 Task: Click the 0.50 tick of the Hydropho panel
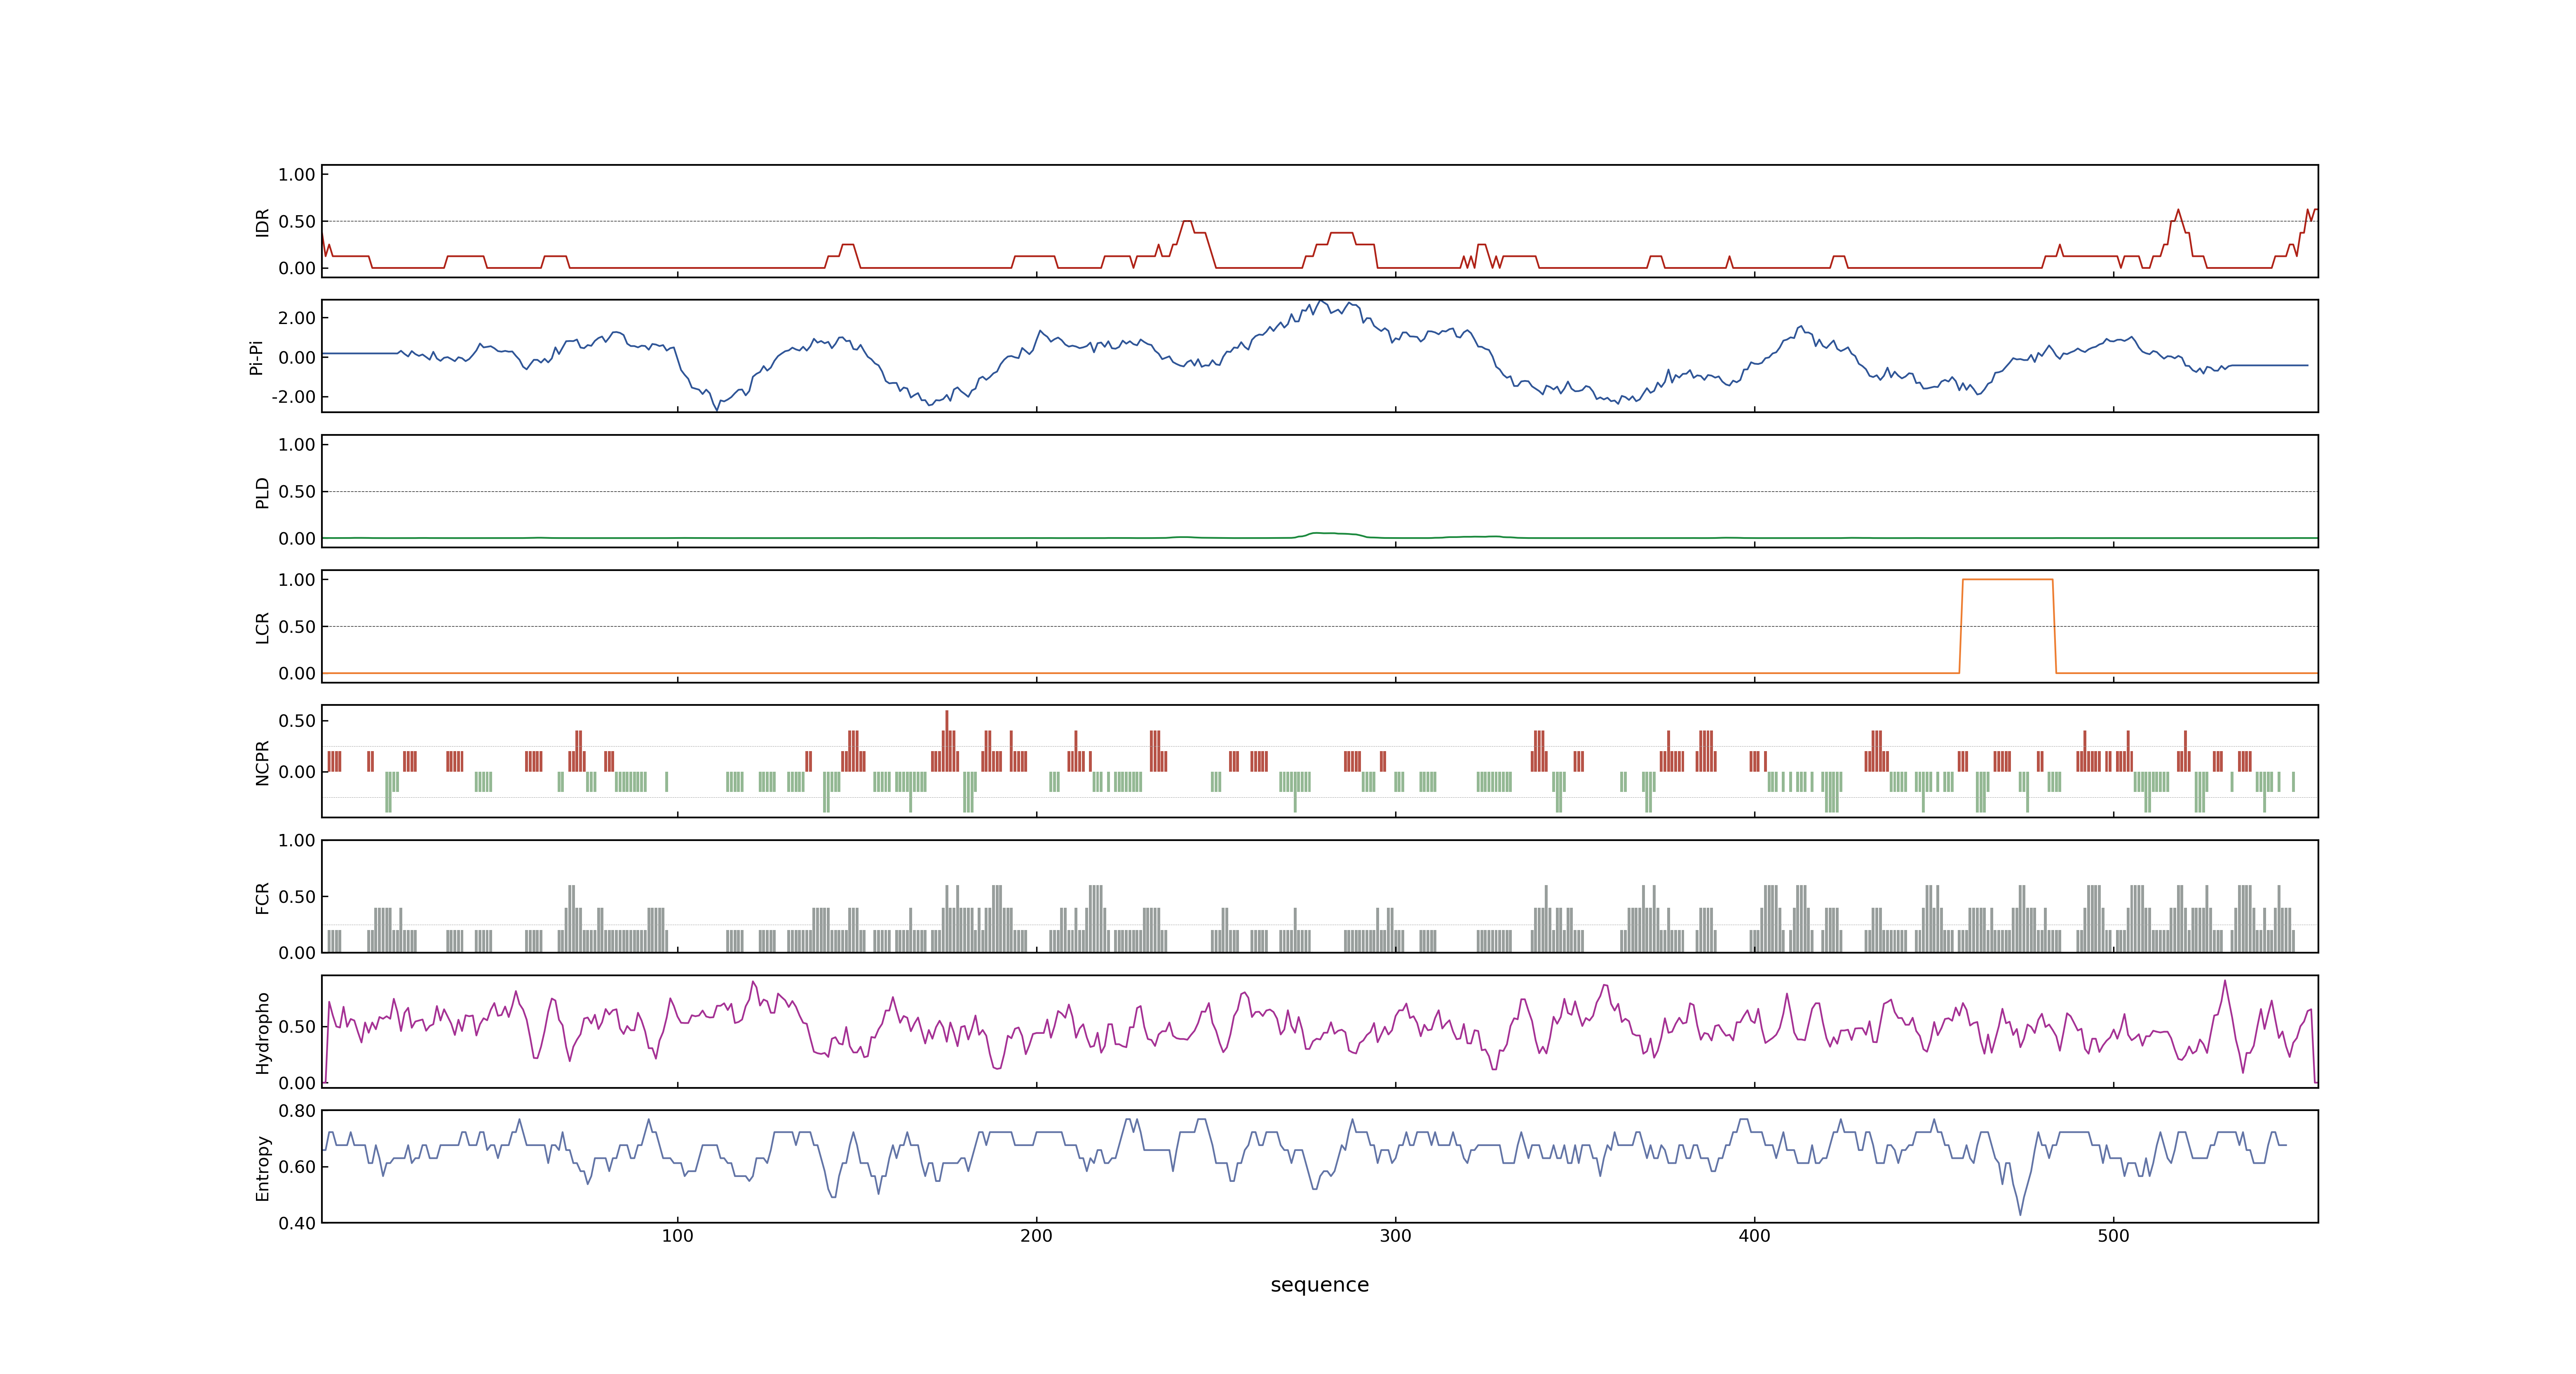click(x=297, y=1027)
